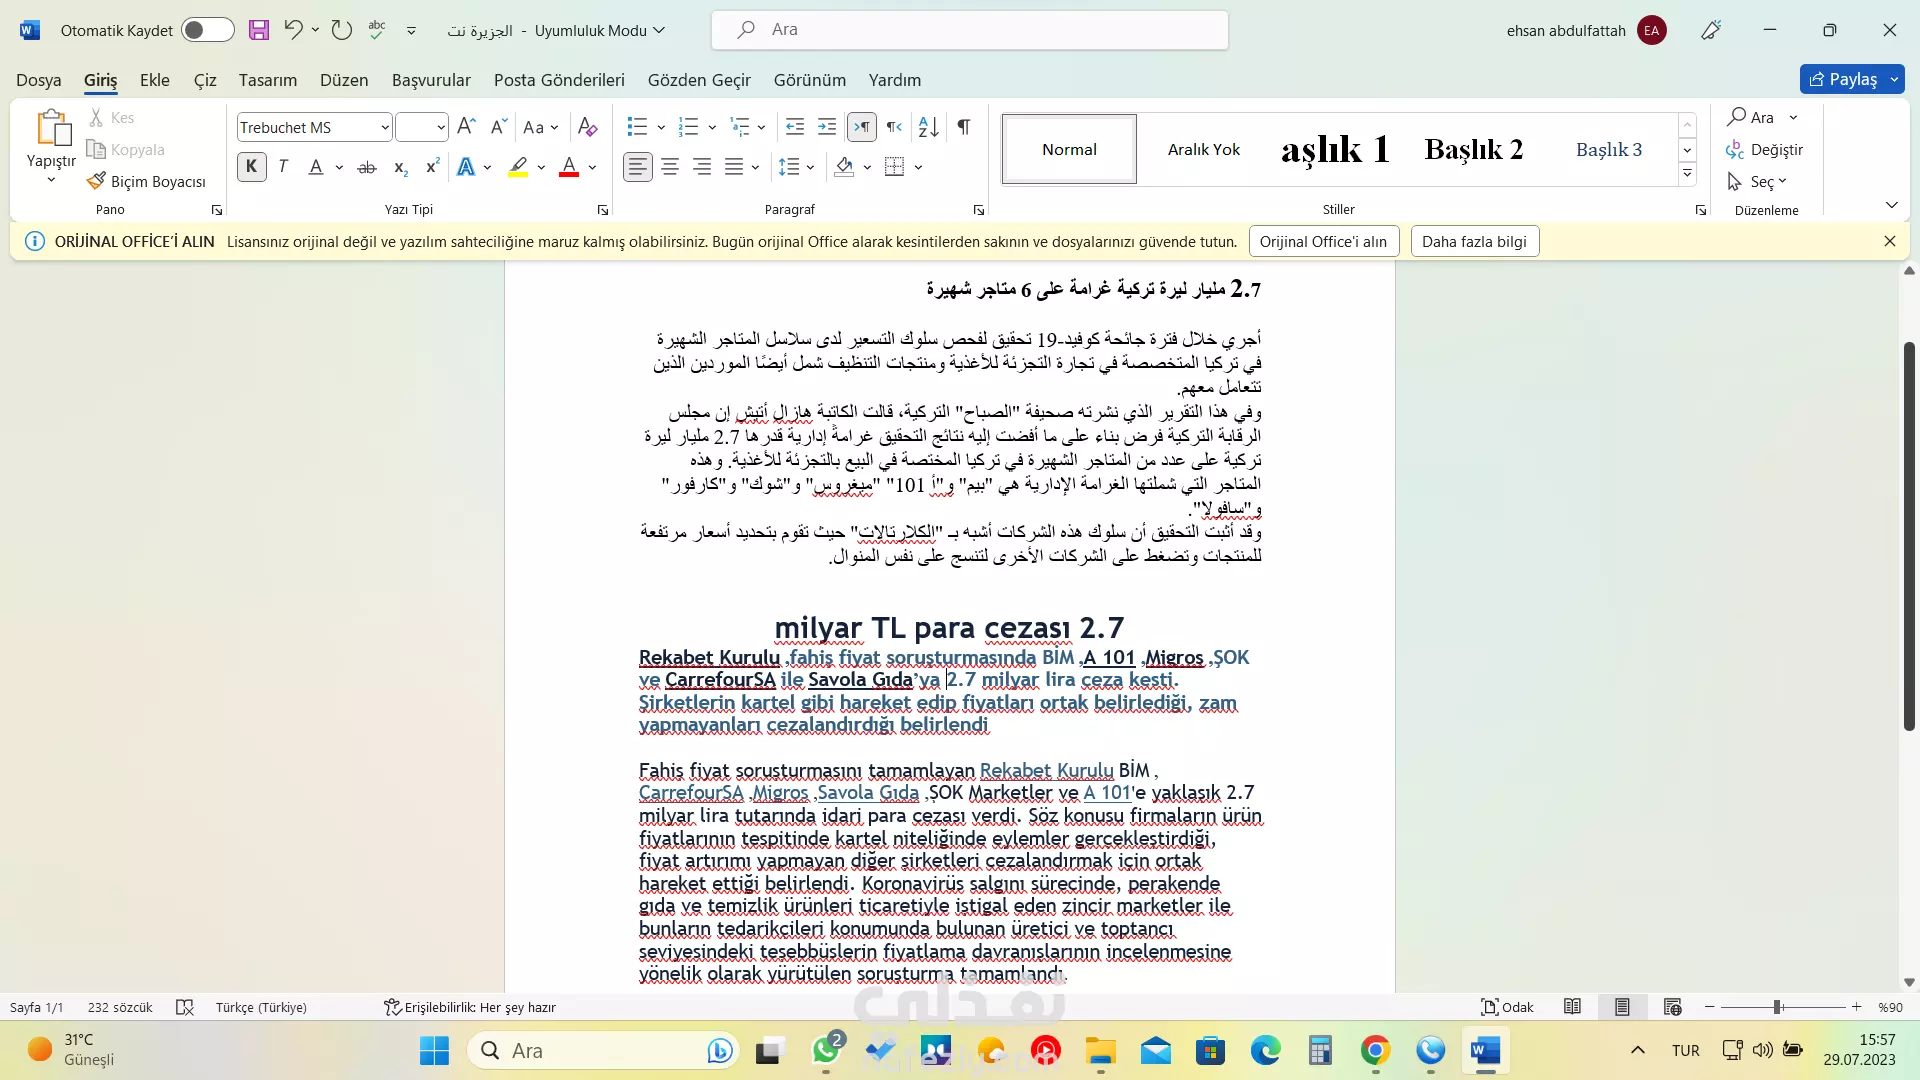
Task: Click Orijinal Office'i alın button
Action: (x=1323, y=241)
